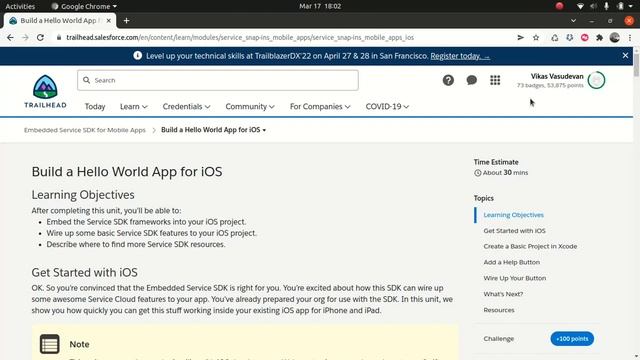The width and height of the screenshot is (640, 360).
Task: Expand the COVID-19 menu
Action: click(x=387, y=107)
